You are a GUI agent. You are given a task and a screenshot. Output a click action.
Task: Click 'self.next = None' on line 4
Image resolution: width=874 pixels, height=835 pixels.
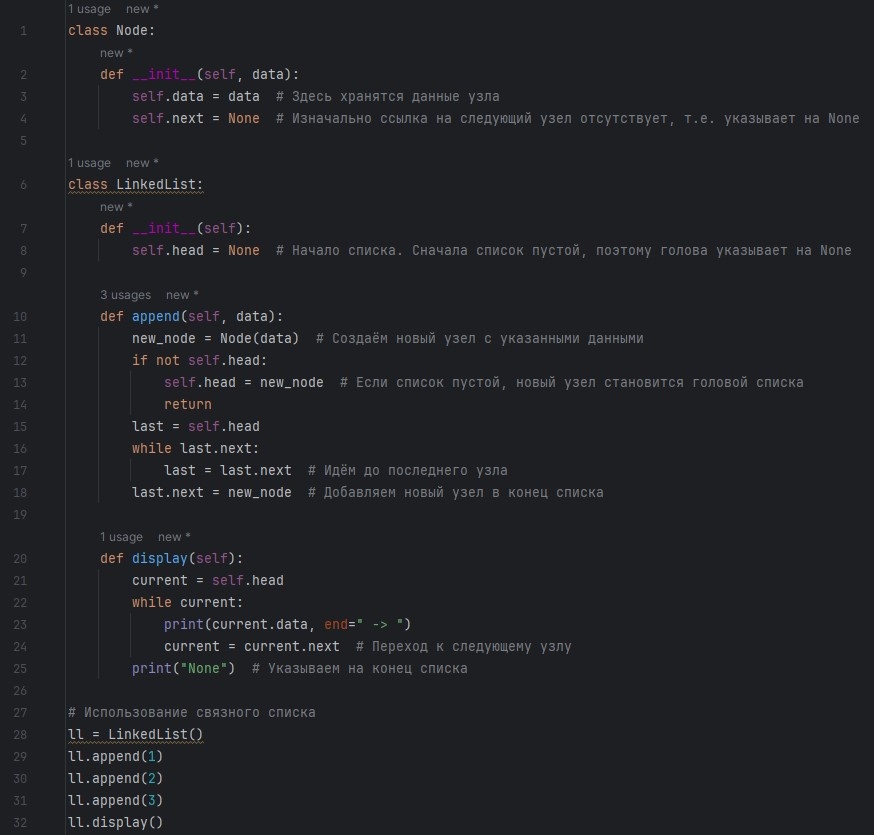196,119
